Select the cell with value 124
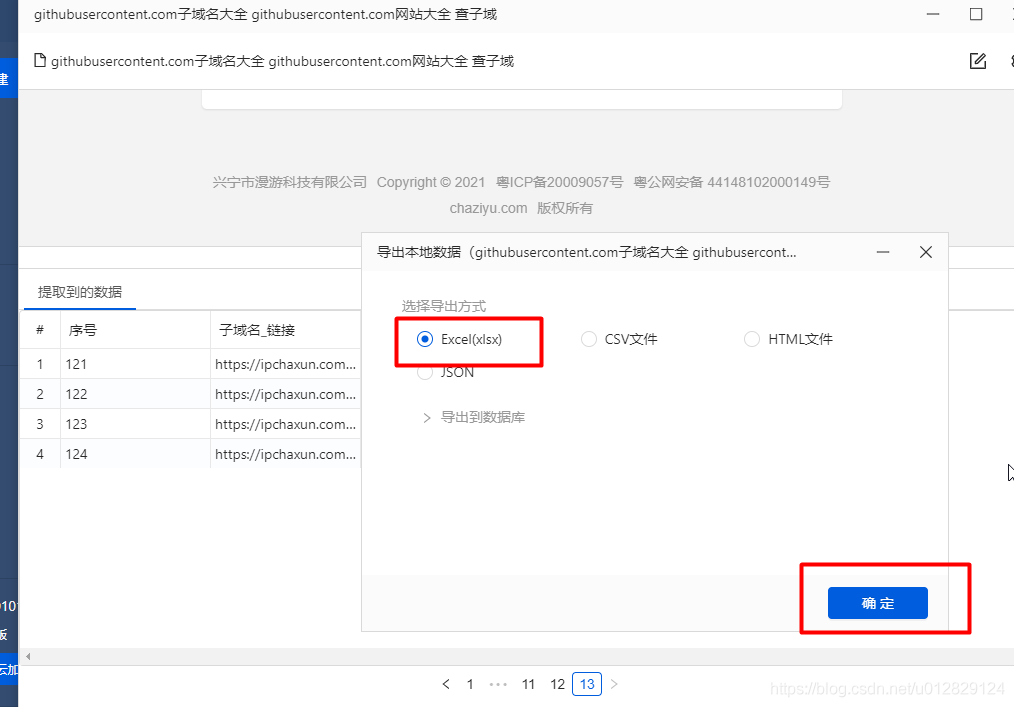The height and width of the screenshot is (707, 1014). pos(135,454)
